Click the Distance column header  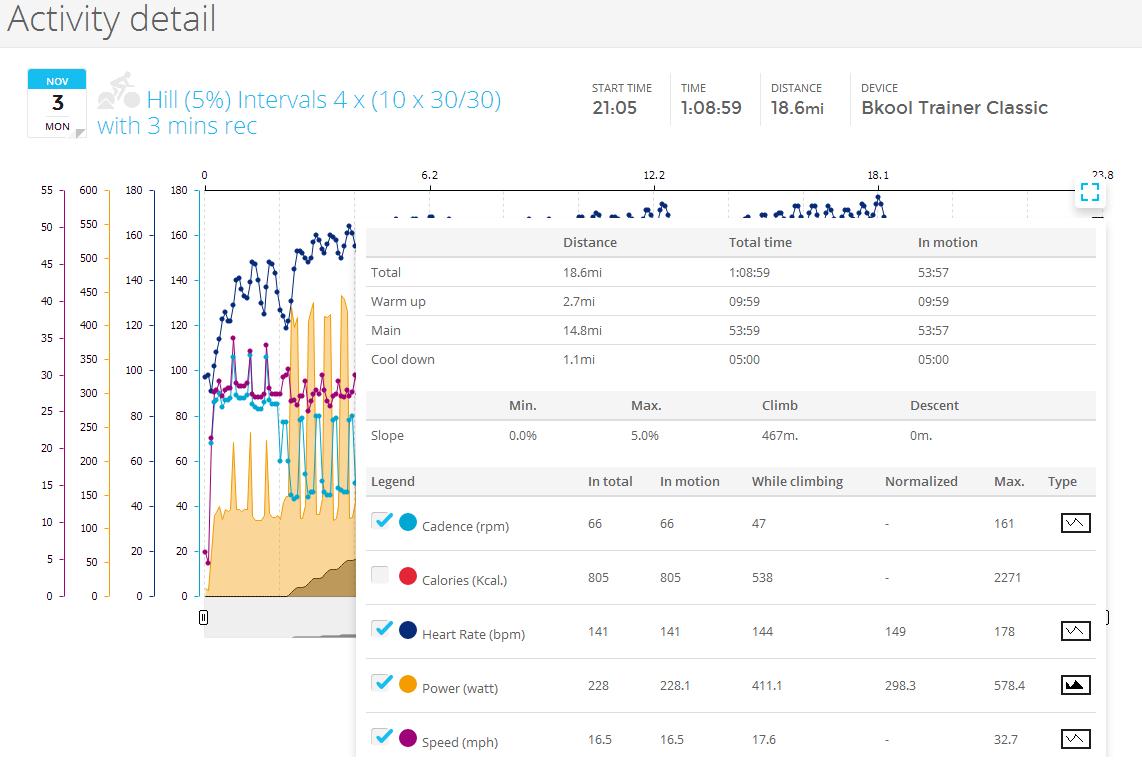click(x=590, y=243)
